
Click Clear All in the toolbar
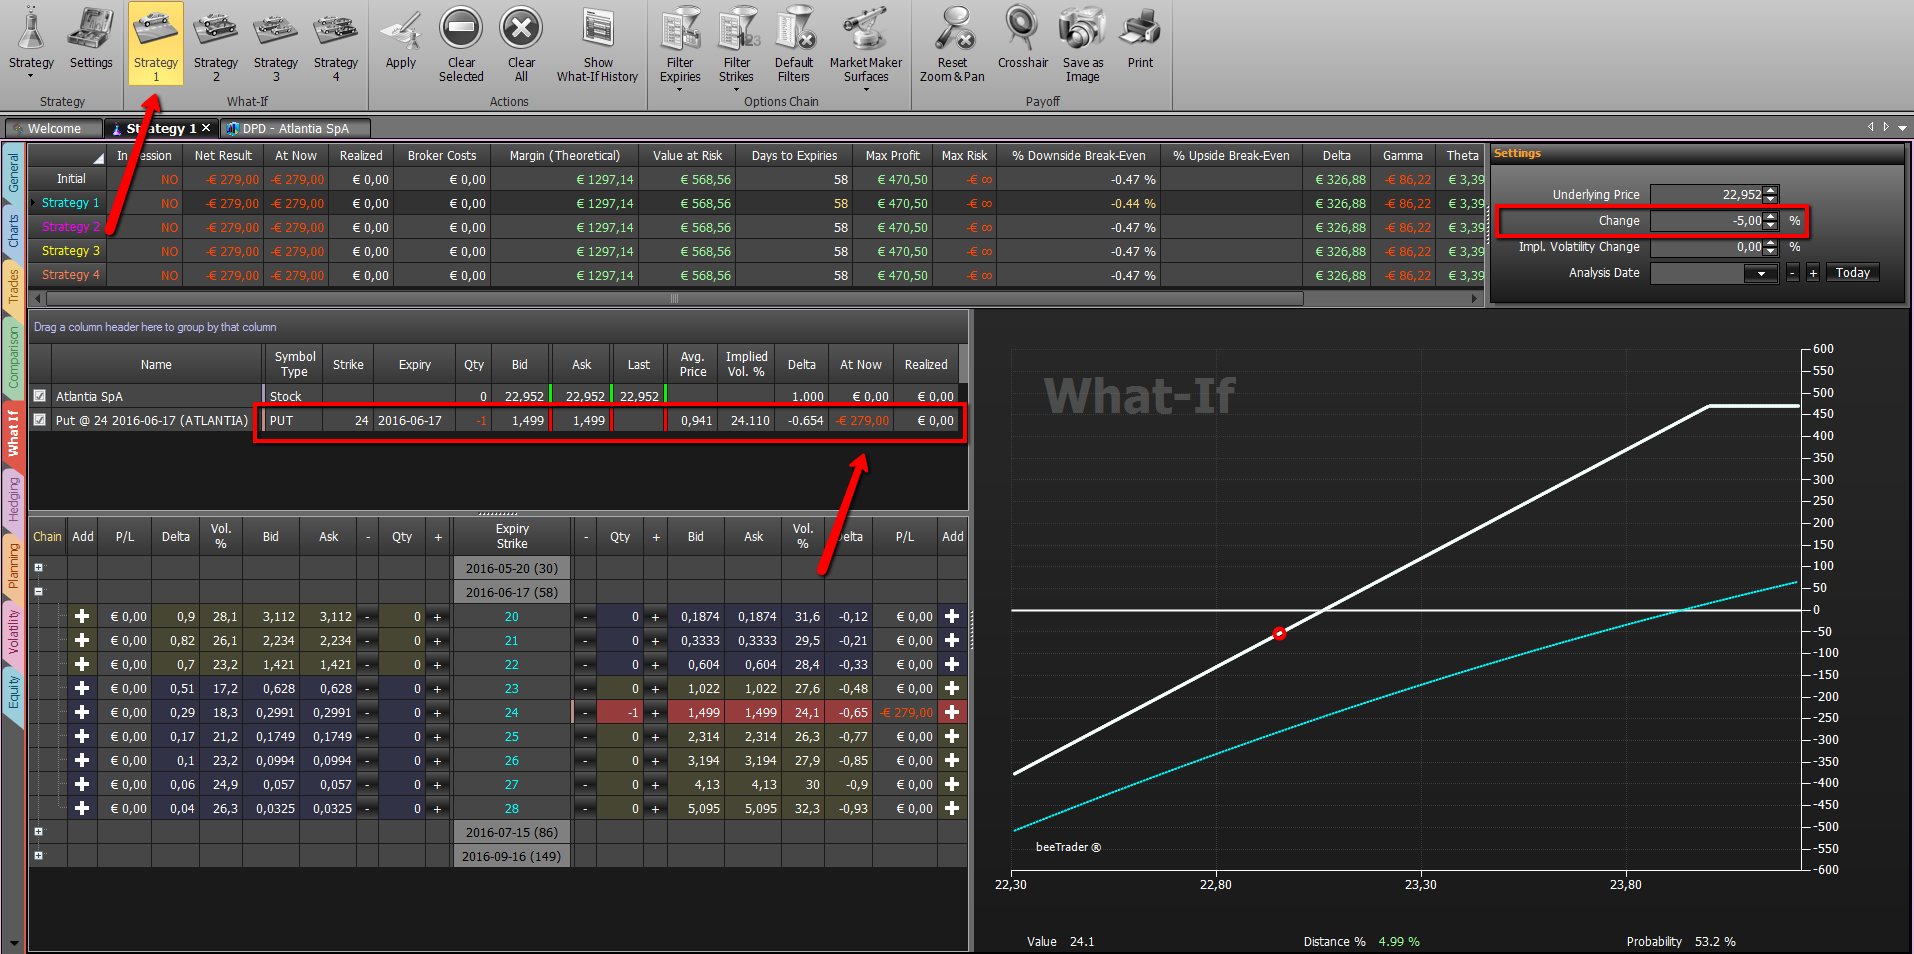(x=521, y=29)
